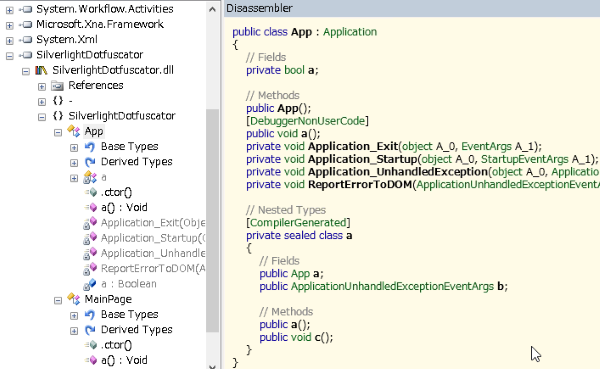
Task: Select Application_Startup in the tree
Action: click(x=153, y=238)
